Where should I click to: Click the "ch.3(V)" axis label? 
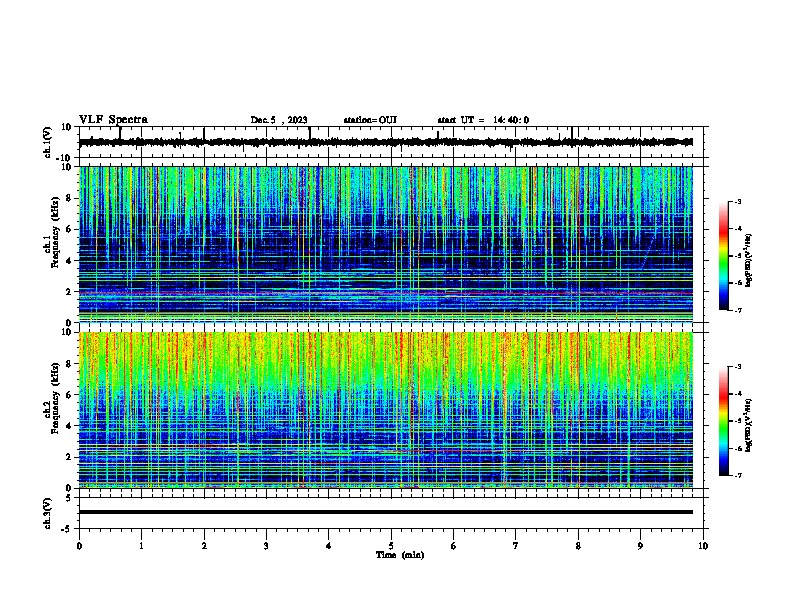48,513
